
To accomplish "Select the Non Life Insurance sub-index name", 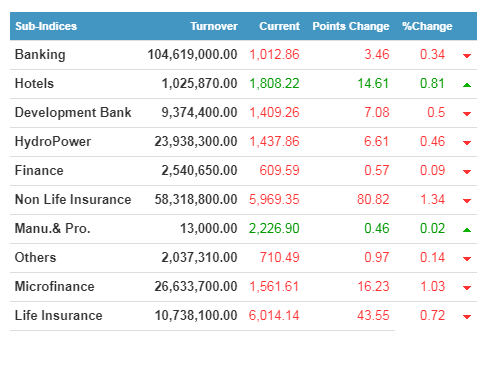I will click(x=73, y=199).
